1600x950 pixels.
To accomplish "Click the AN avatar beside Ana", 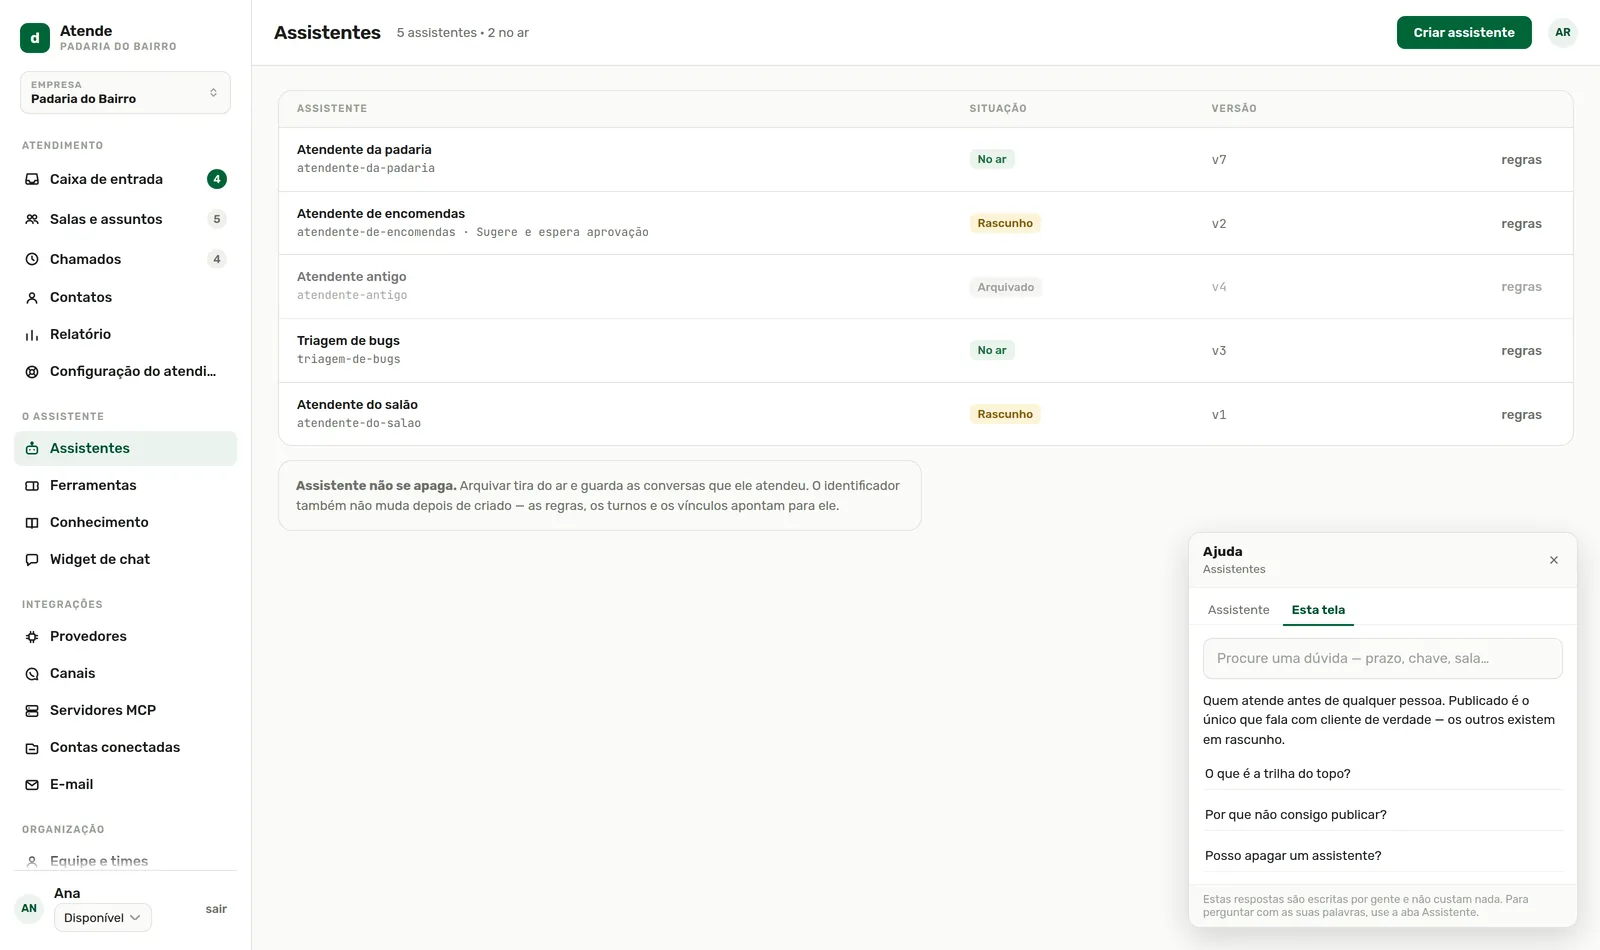I will coord(29,909).
